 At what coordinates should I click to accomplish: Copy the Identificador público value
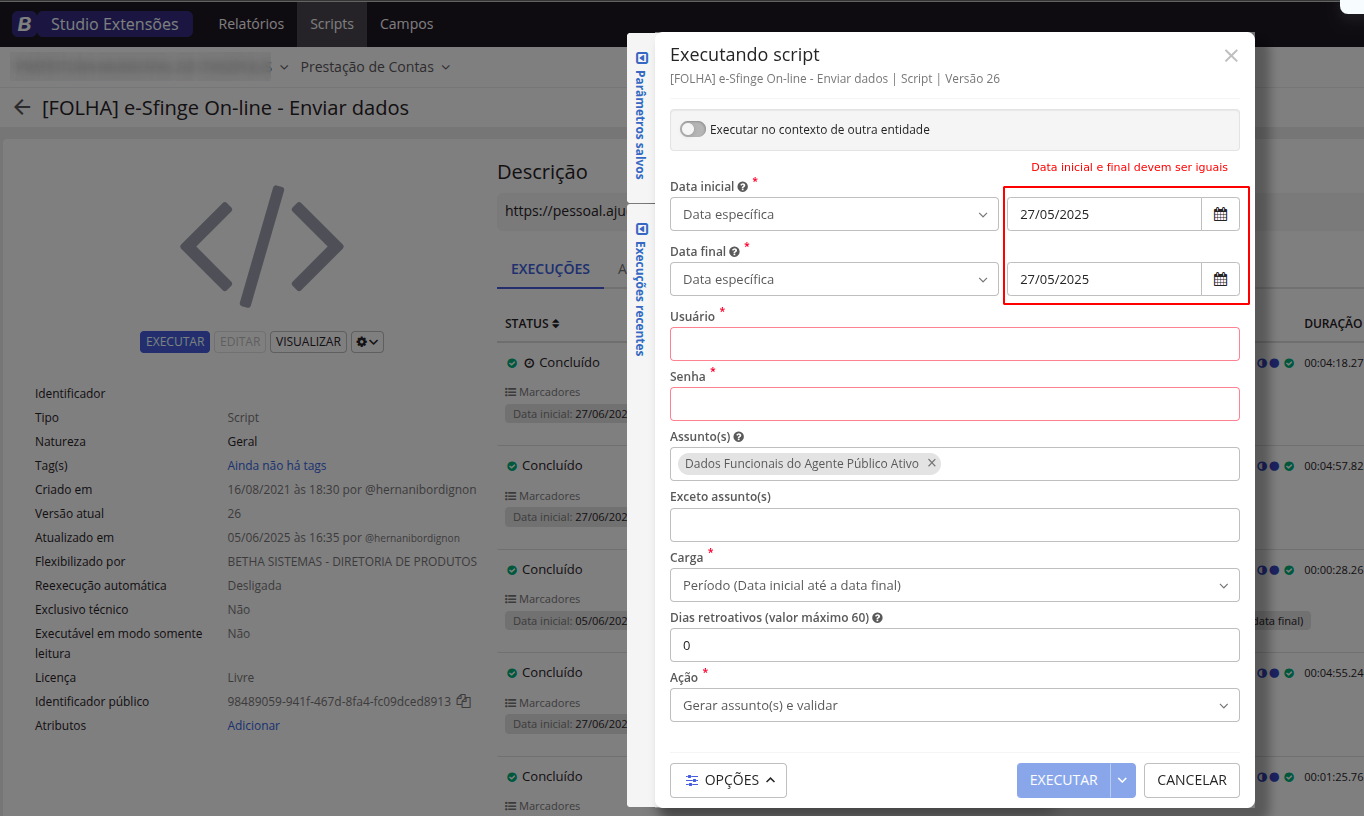463,701
